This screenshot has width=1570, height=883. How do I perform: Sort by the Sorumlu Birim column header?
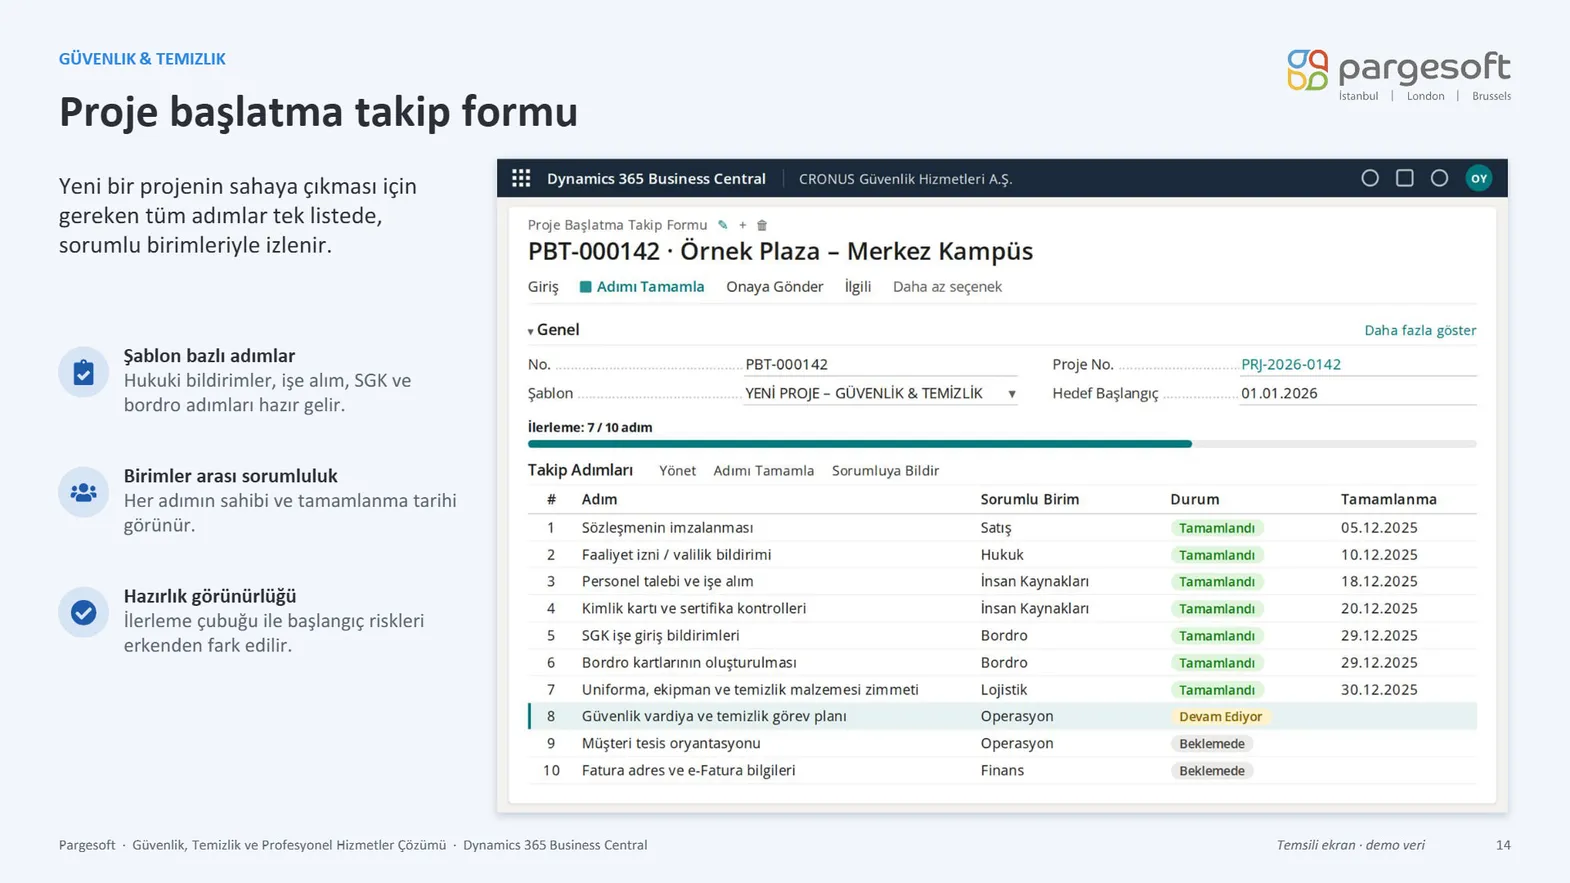click(x=1029, y=499)
